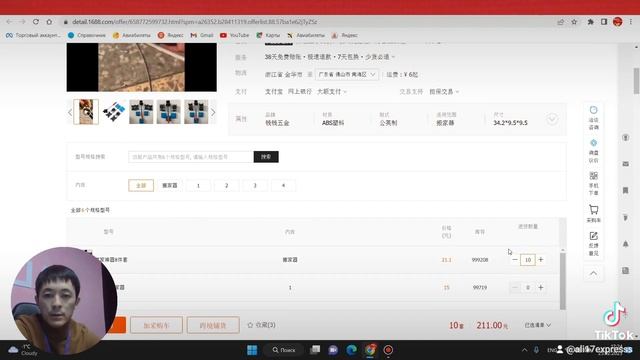The width and height of the screenshot is (640, 360).
Task: Open the Chrome three-dot menu
Action: tap(631, 22)
